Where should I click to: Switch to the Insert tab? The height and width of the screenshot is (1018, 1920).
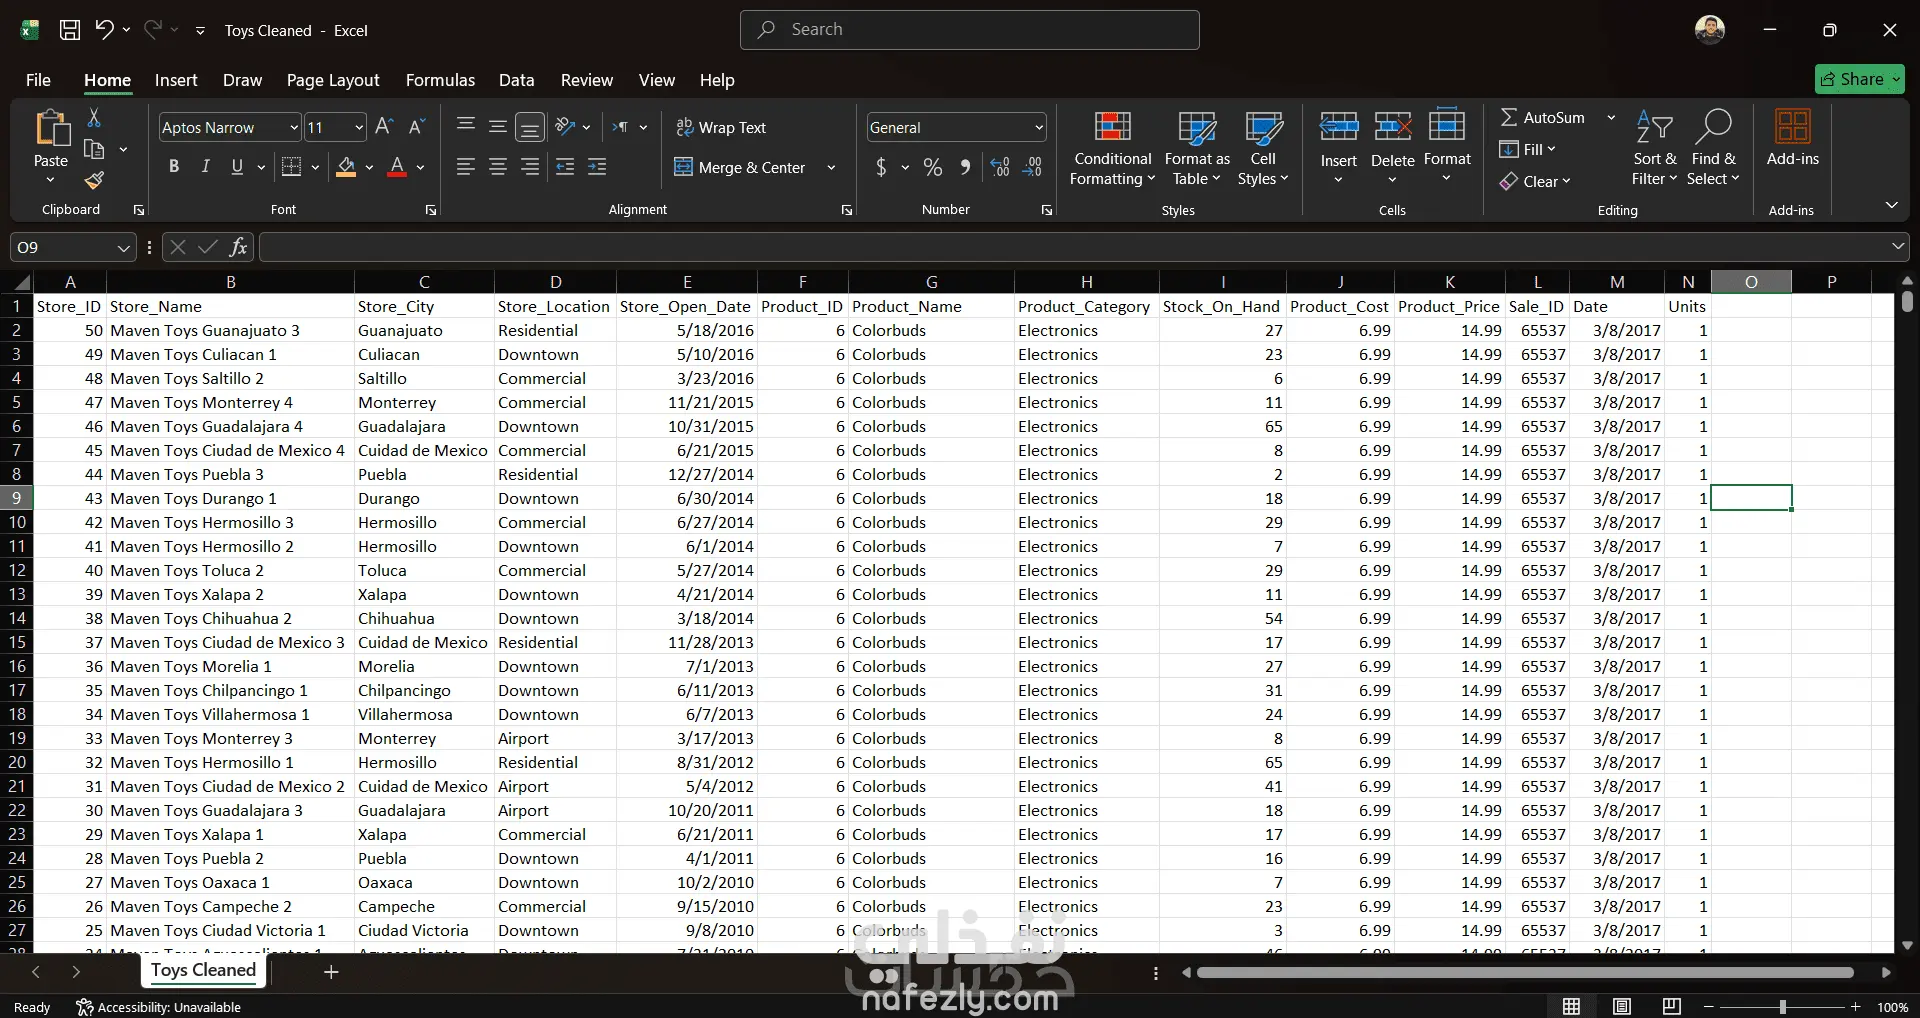point(176,80)
